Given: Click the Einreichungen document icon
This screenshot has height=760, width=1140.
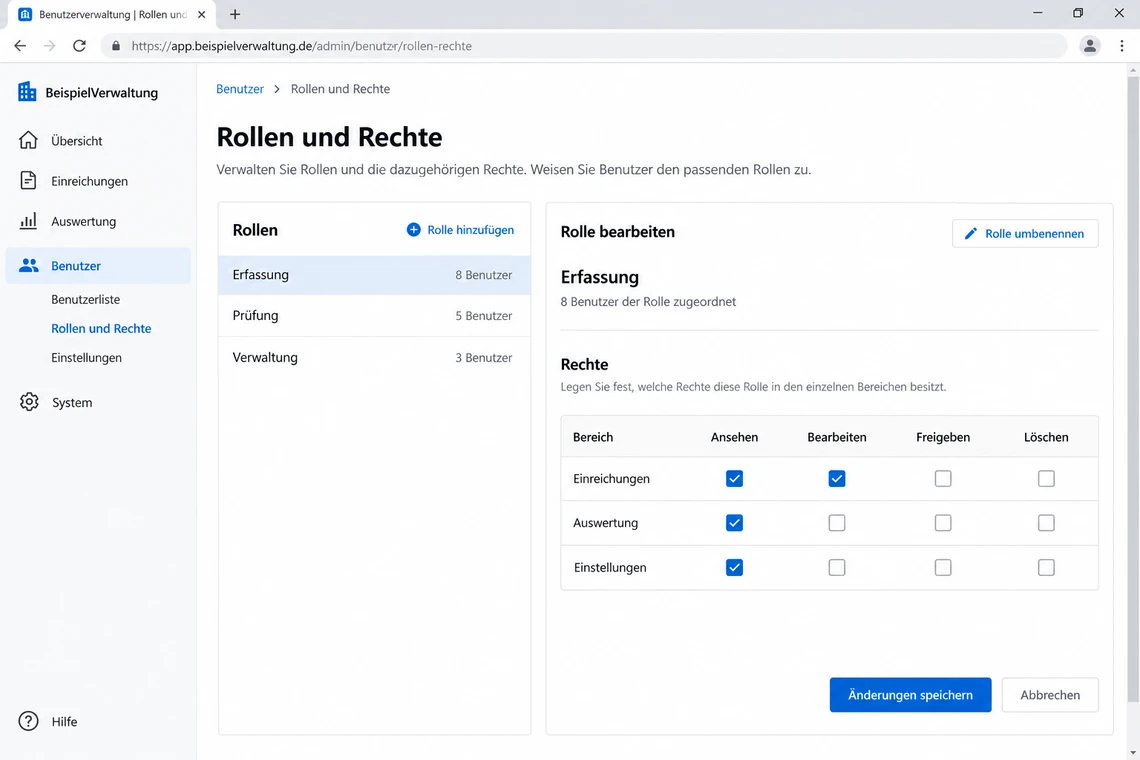Looking at the screenshot, I should coord(28,180).
